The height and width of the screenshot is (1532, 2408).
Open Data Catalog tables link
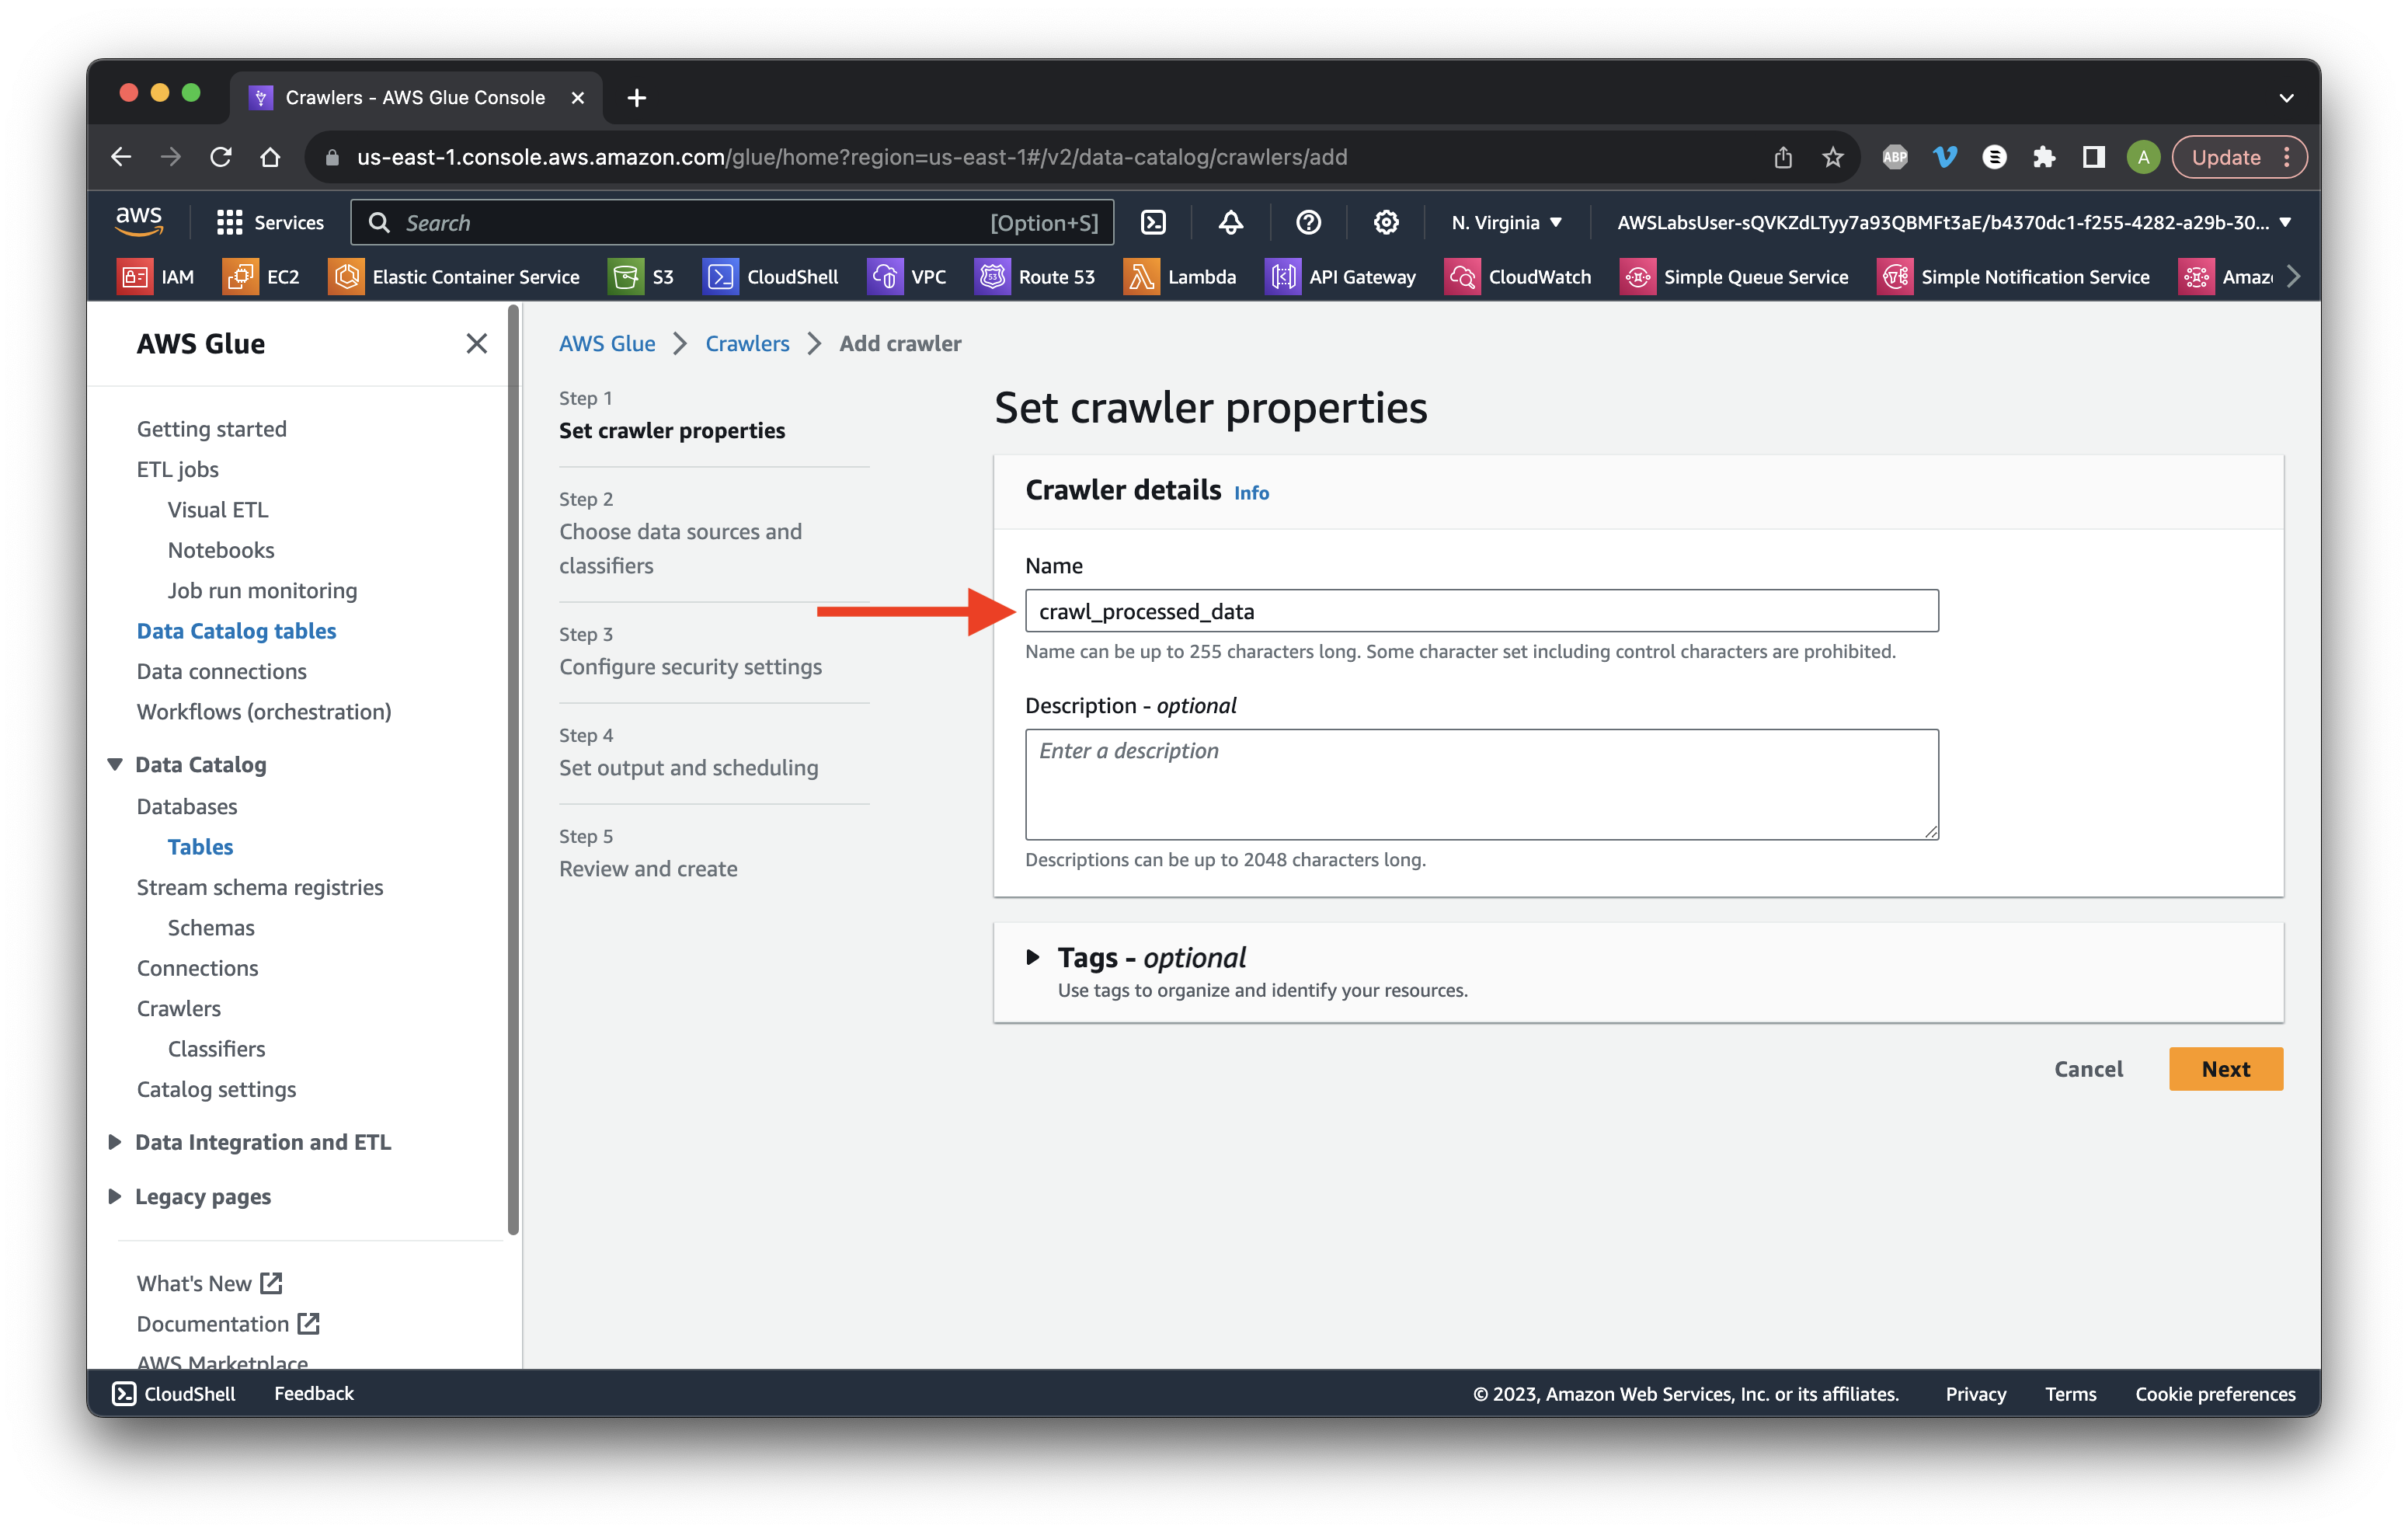tap(236, 631)
